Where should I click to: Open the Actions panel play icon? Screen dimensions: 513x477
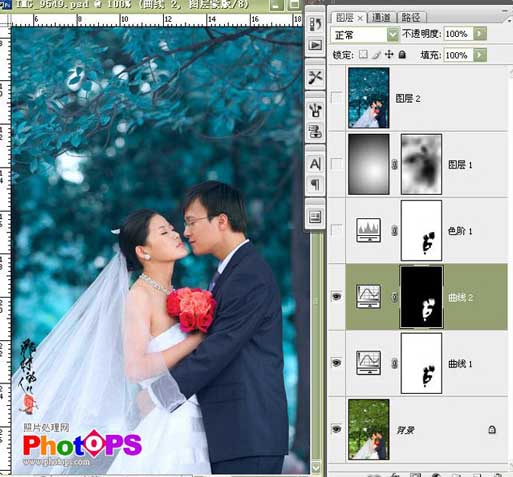tap(315, 45)
